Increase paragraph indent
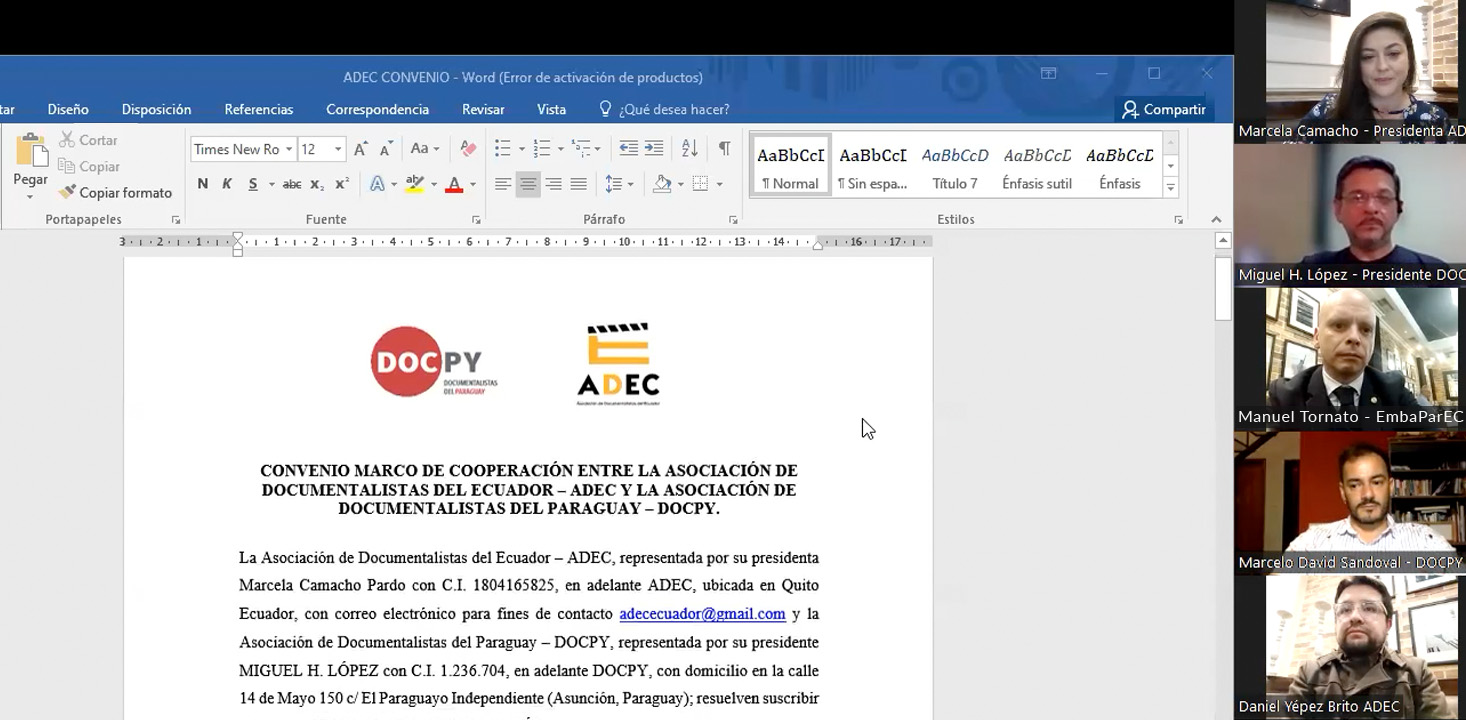 (654, 149)
